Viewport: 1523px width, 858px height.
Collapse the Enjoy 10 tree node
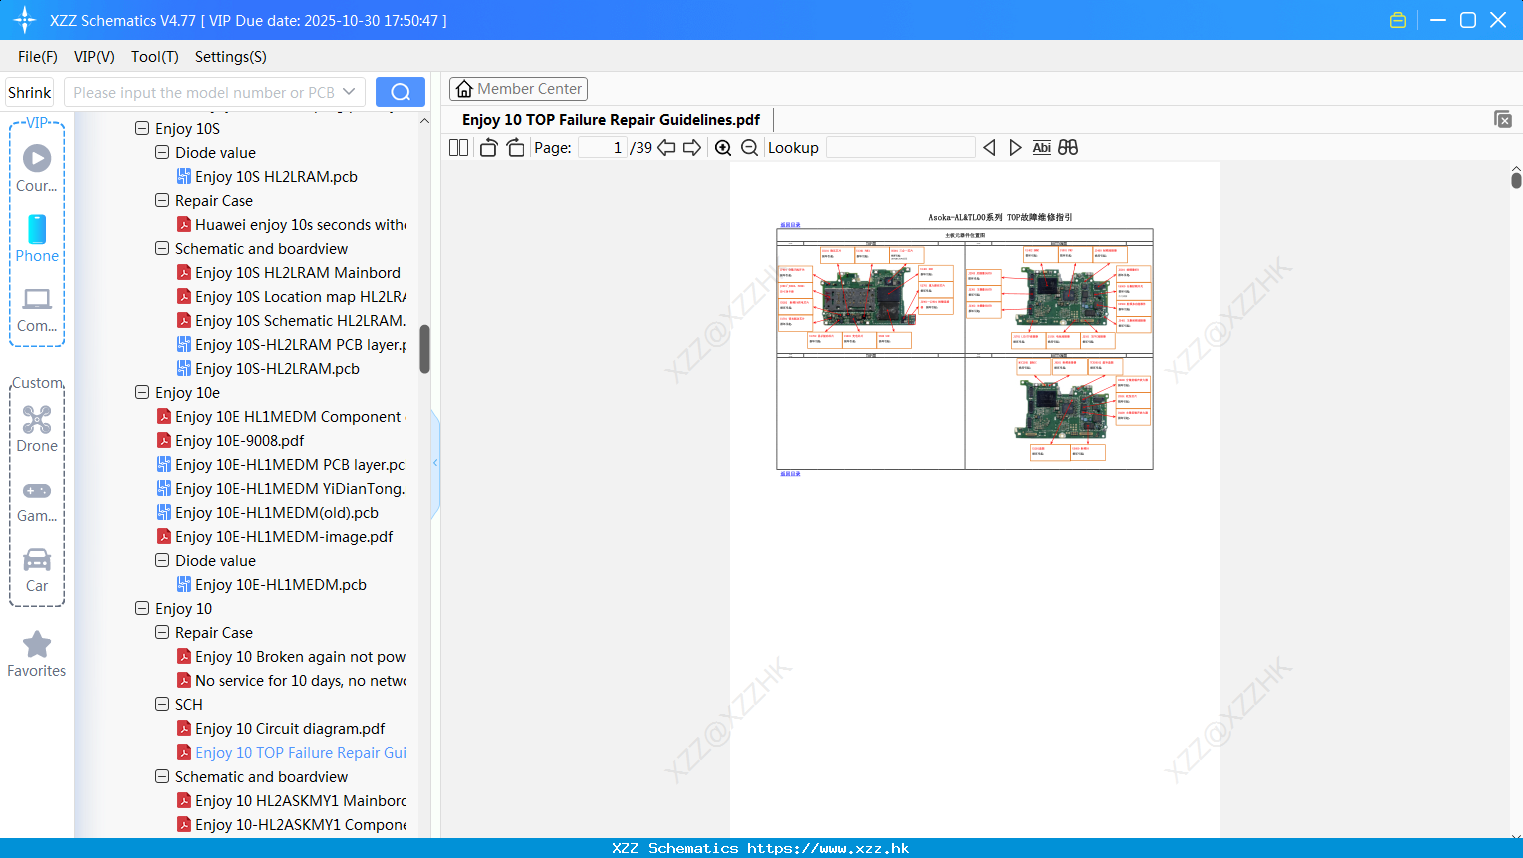(x=142, y=608)
